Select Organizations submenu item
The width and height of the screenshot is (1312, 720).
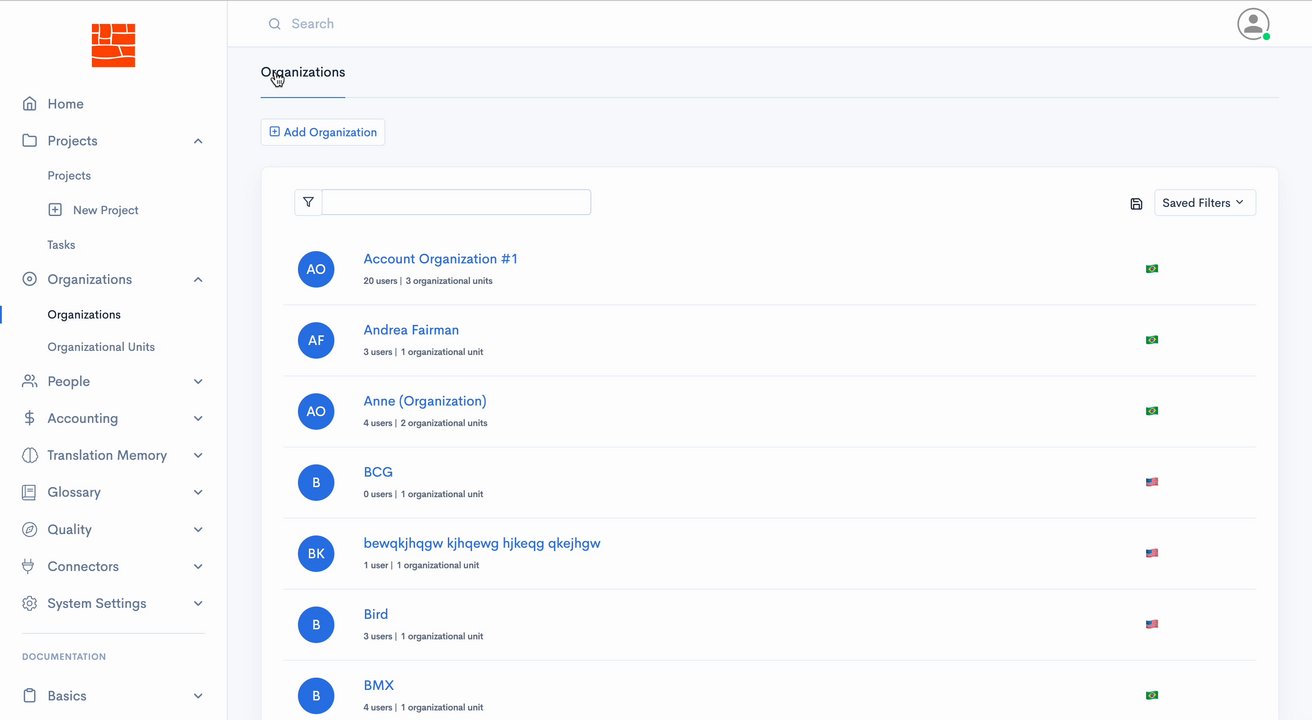click(84, 315)
